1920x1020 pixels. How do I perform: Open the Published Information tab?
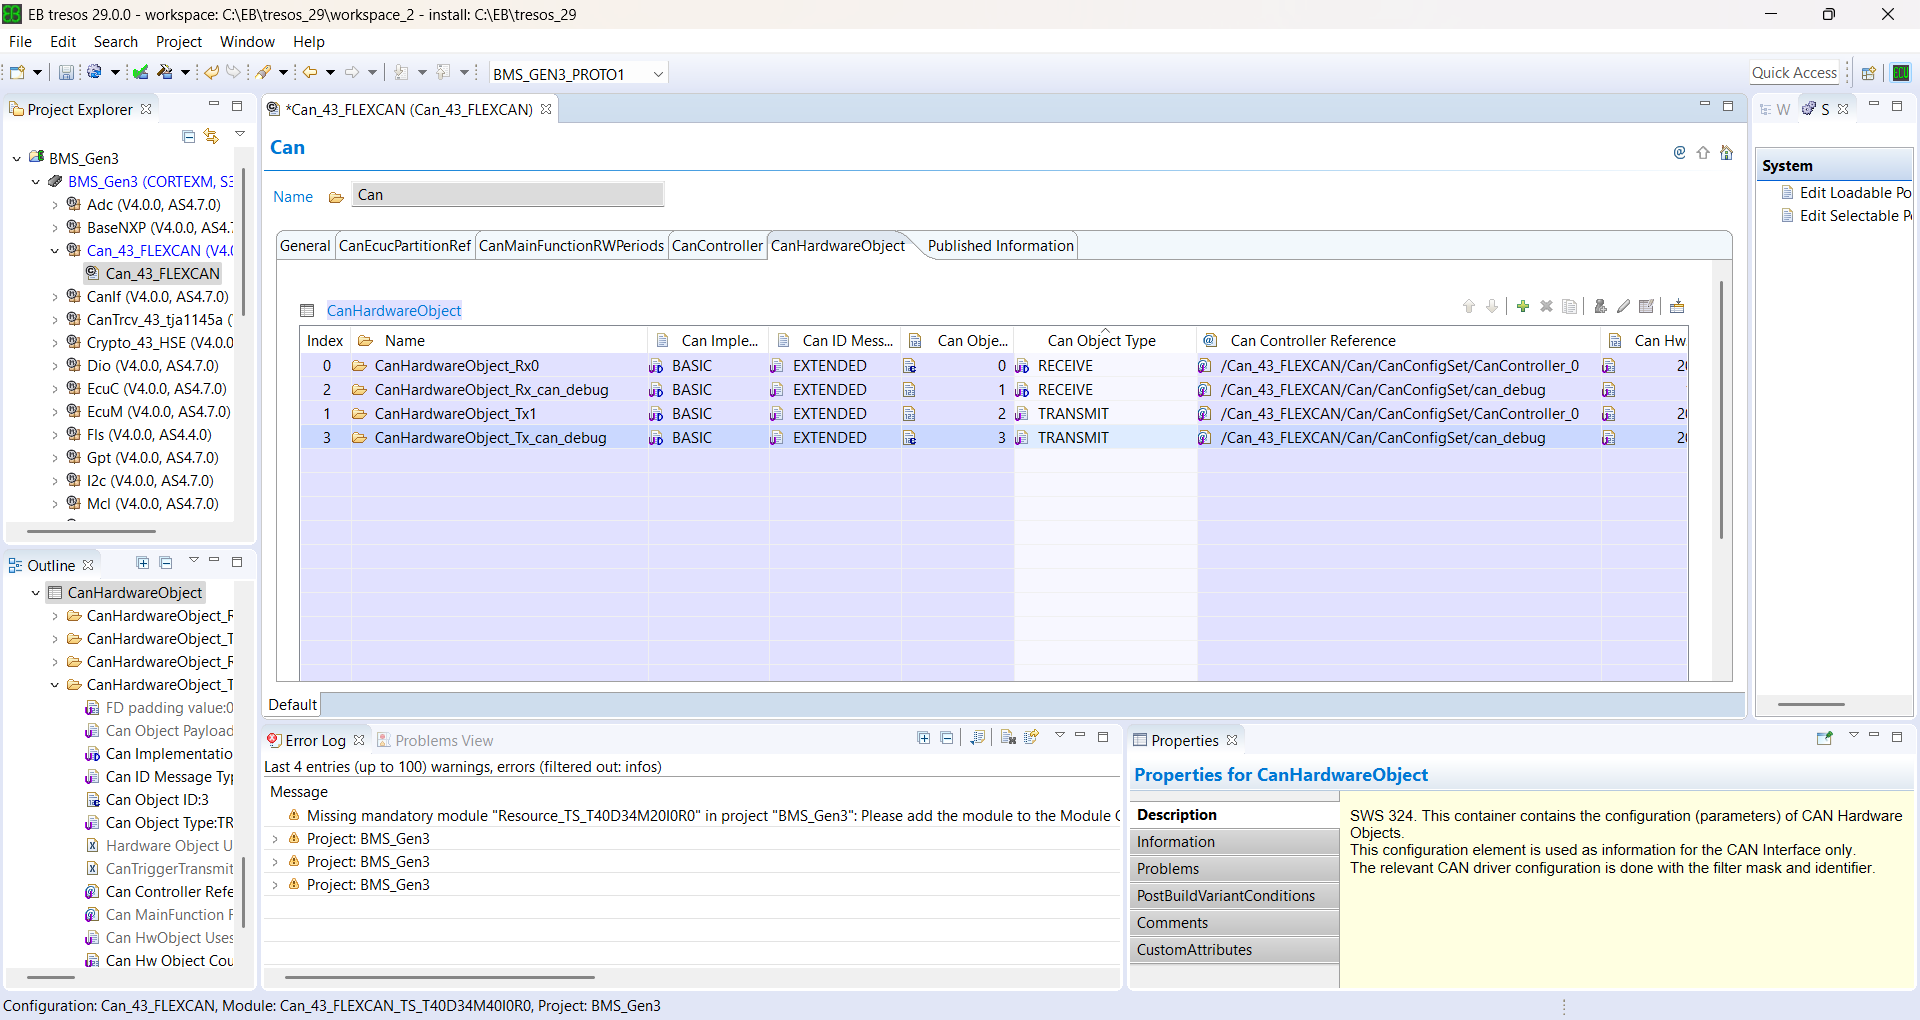pyautogui.click(x=999, y=246)
